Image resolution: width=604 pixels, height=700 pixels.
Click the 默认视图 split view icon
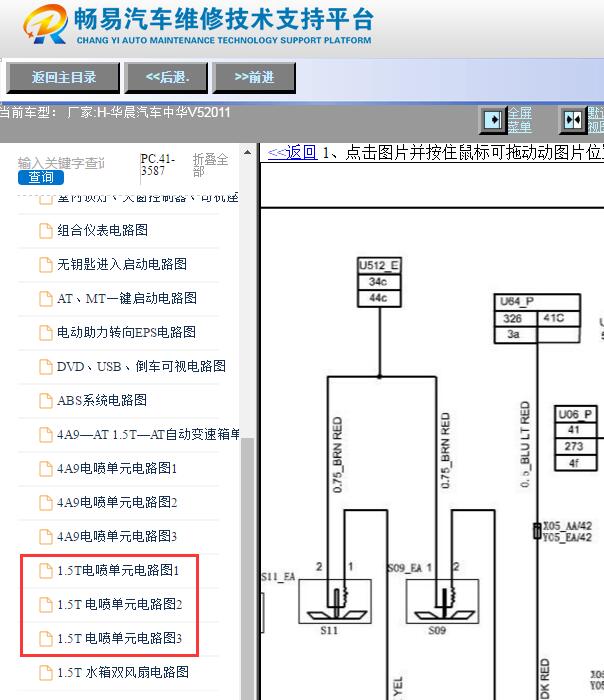[x=573, y=120]
